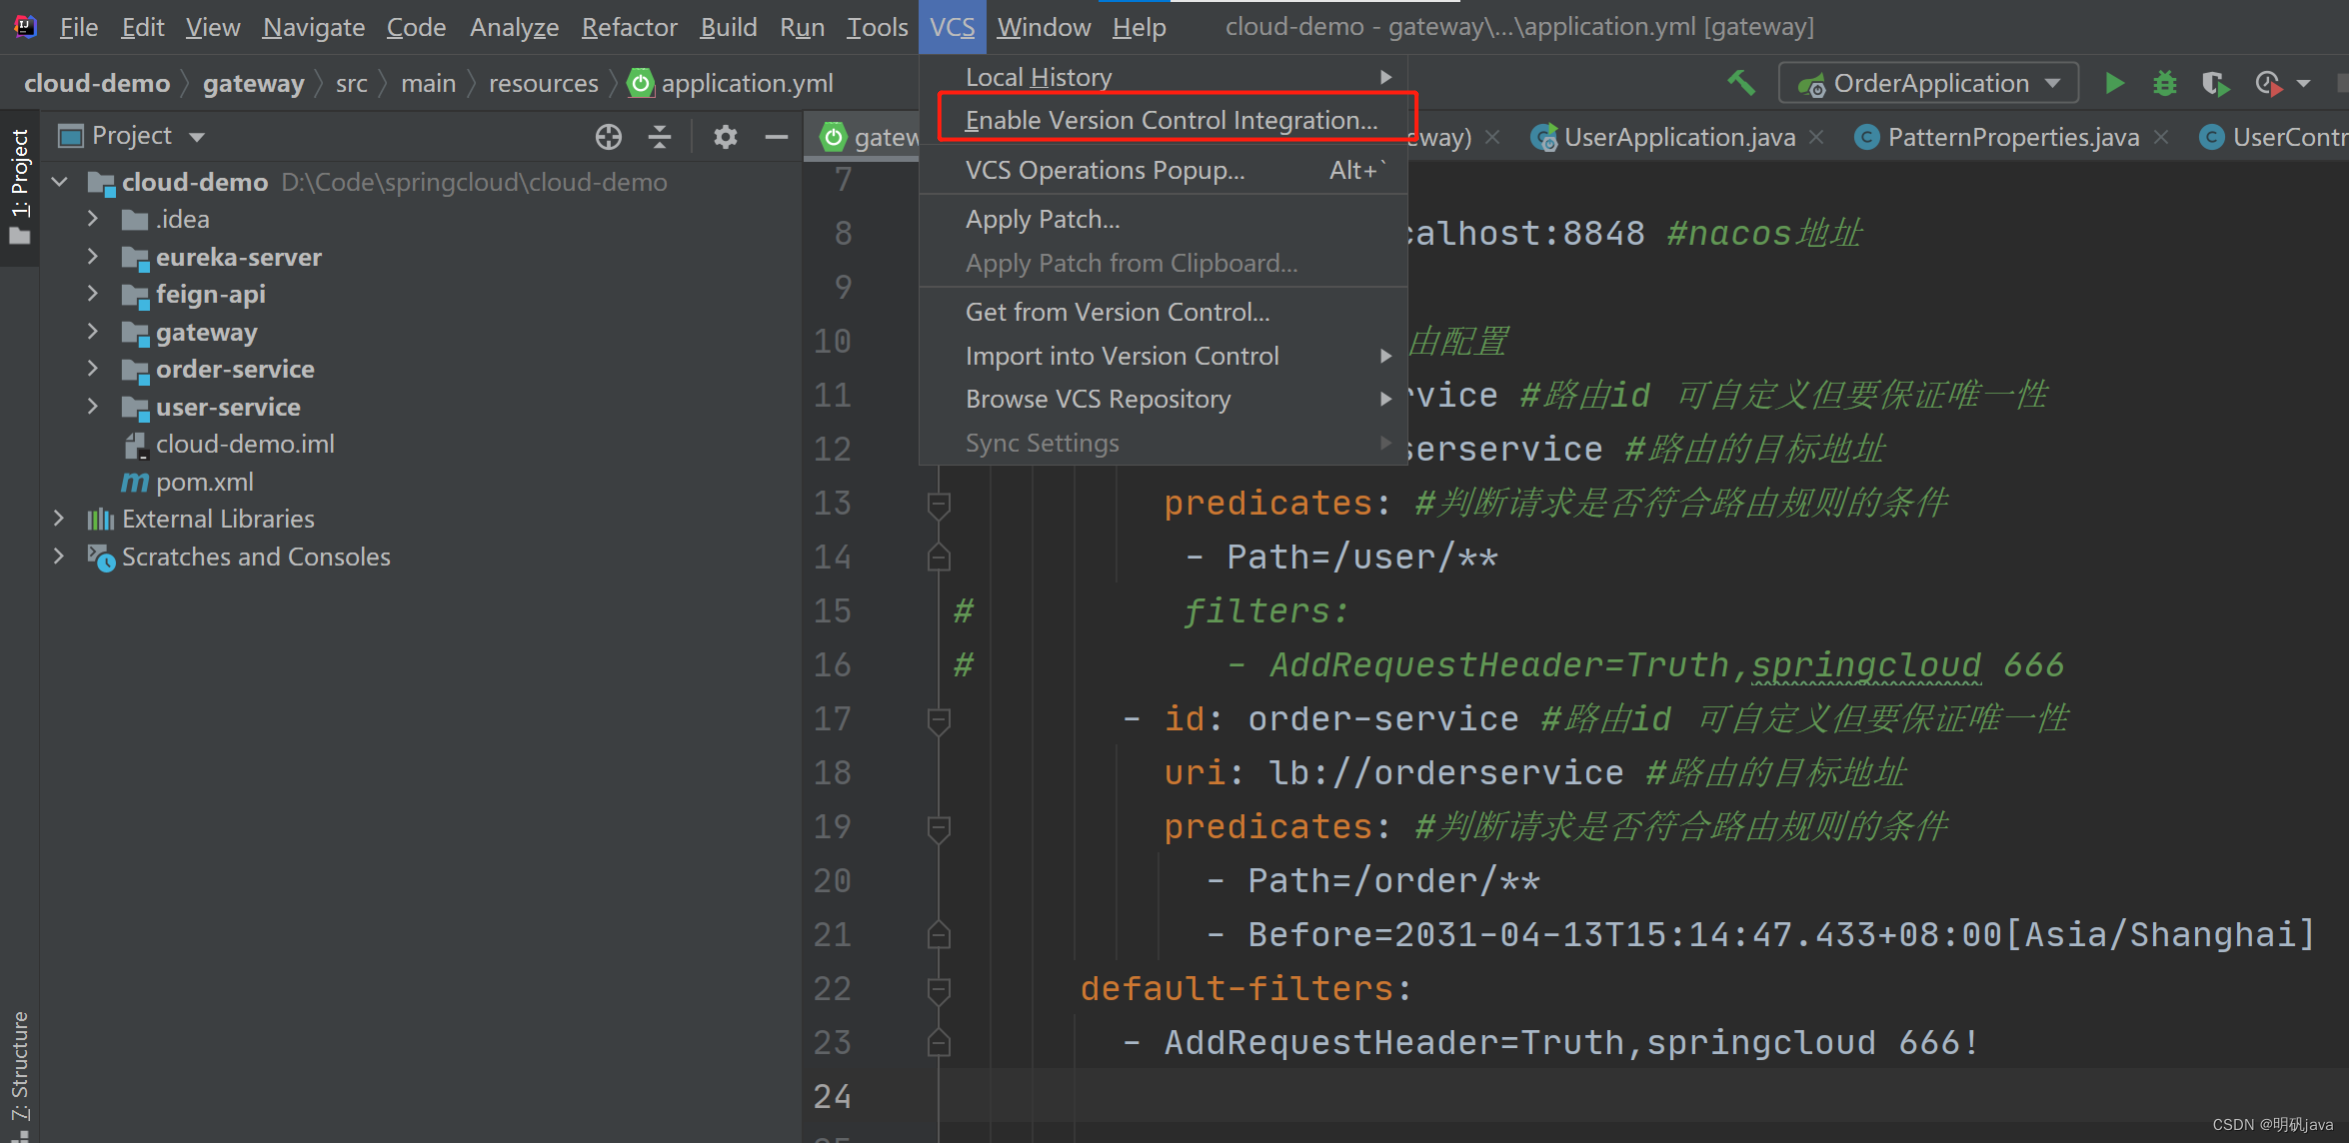The width and height of the screenshot is (2349, 1143).
Task: Toggle fold marker at line 13
Action: tap(938, 504)
